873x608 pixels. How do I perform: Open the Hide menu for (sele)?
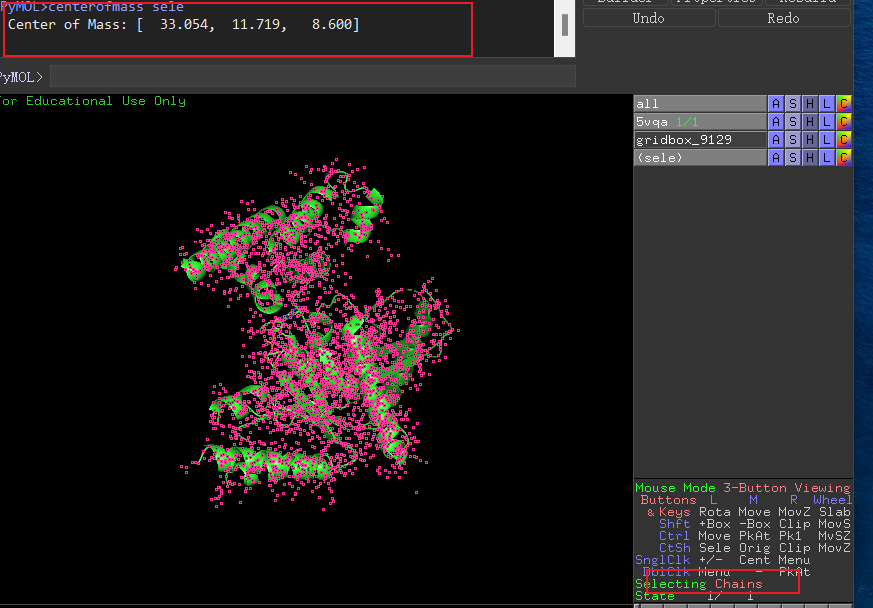(x=810, y=158)
